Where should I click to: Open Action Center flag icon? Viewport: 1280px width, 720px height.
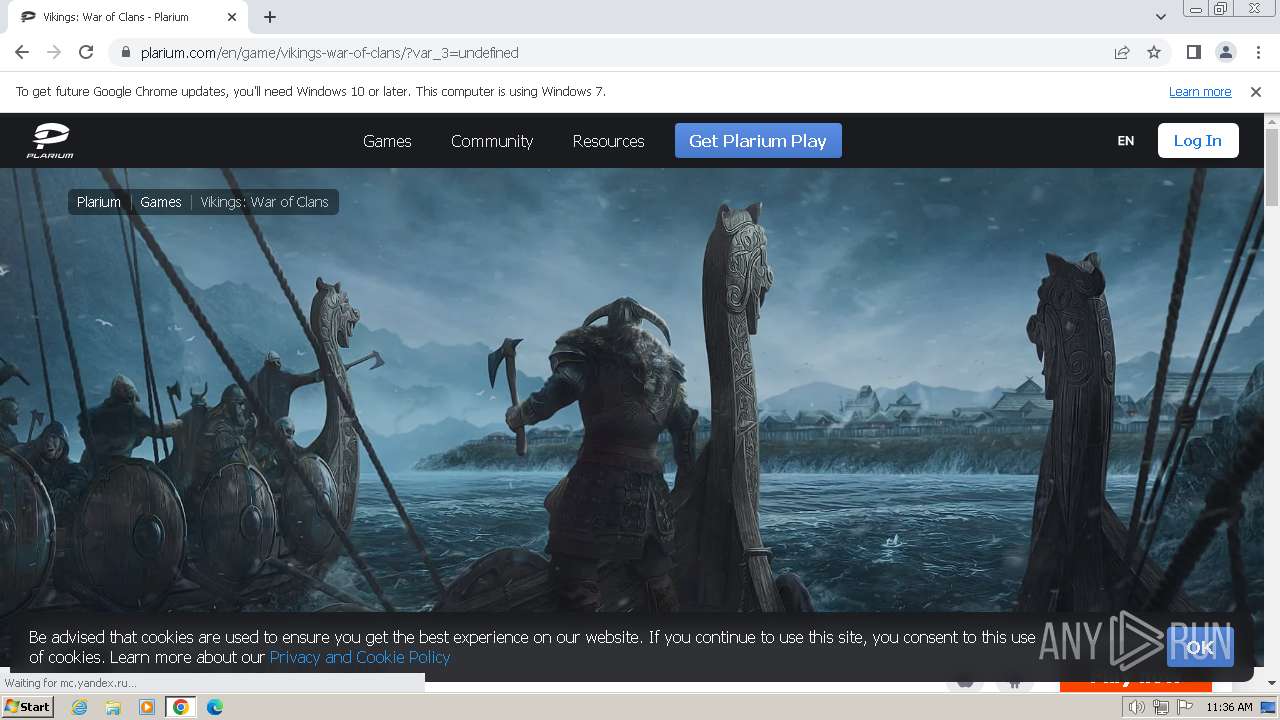[x=1185, y=707]
